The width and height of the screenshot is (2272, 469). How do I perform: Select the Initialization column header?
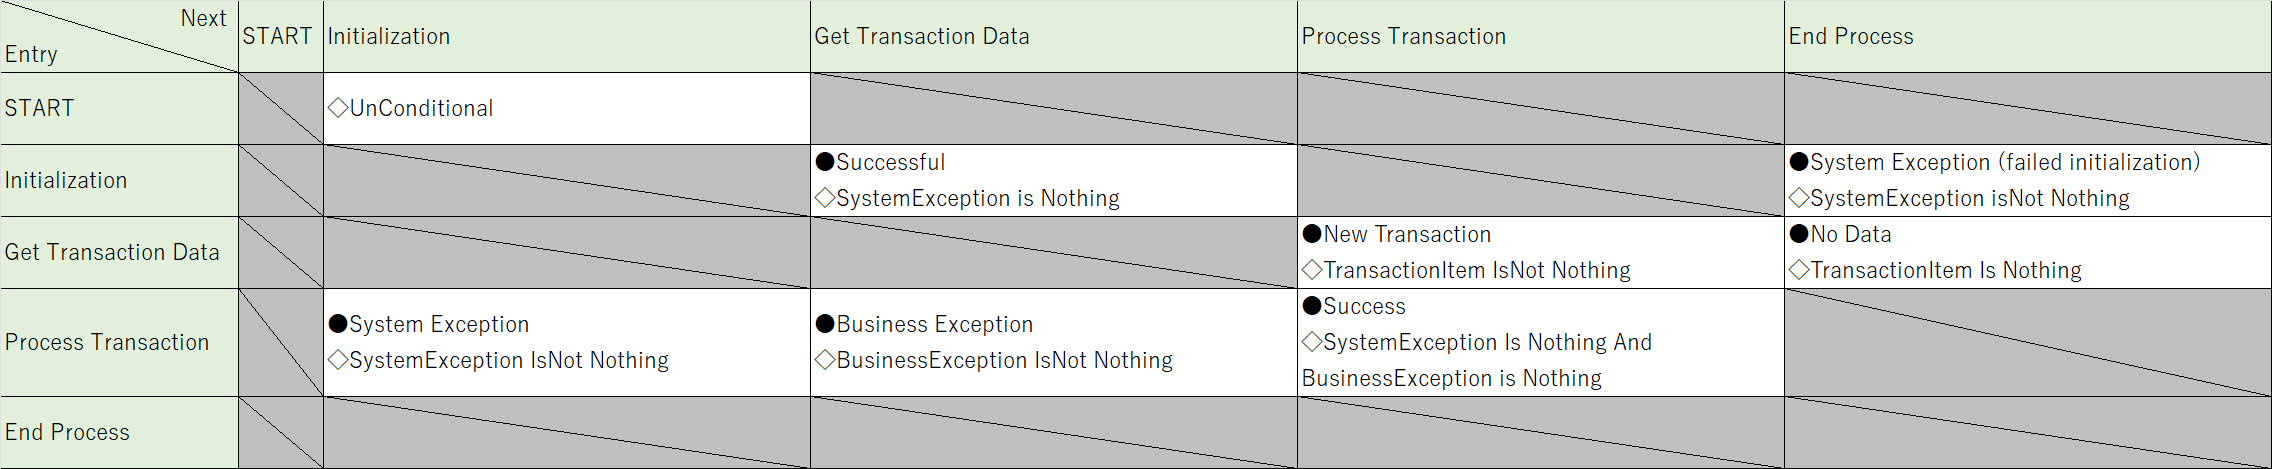(x=567, y=36)
